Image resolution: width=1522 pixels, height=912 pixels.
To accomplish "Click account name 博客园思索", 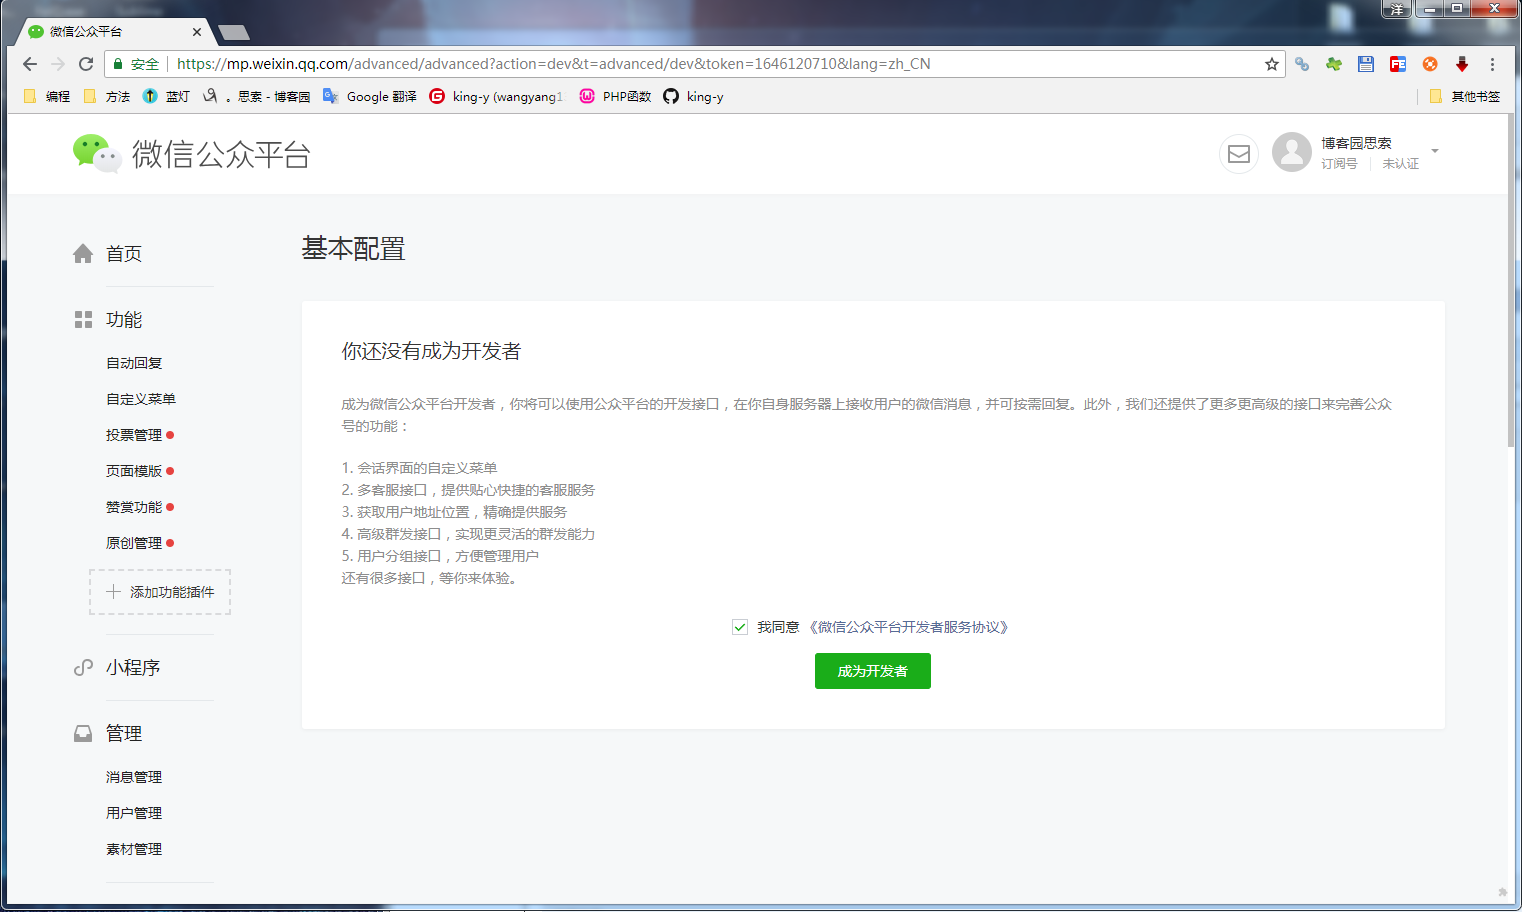I will click(x=1356, y=143).
